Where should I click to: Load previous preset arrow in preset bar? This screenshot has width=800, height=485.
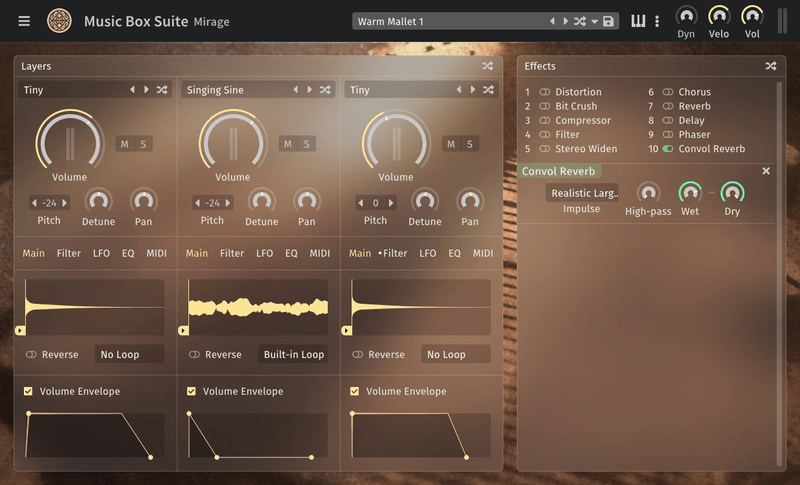[552, 21]
